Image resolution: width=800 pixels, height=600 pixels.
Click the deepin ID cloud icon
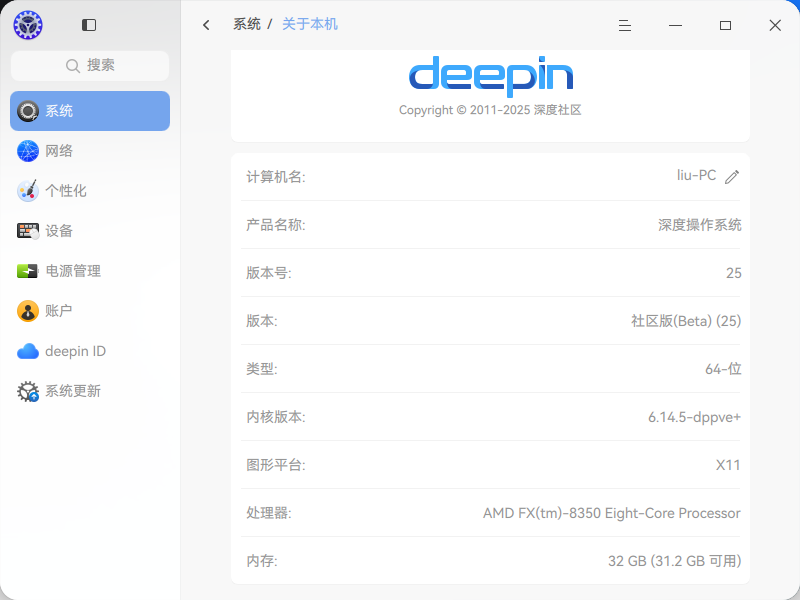[28, 351]
